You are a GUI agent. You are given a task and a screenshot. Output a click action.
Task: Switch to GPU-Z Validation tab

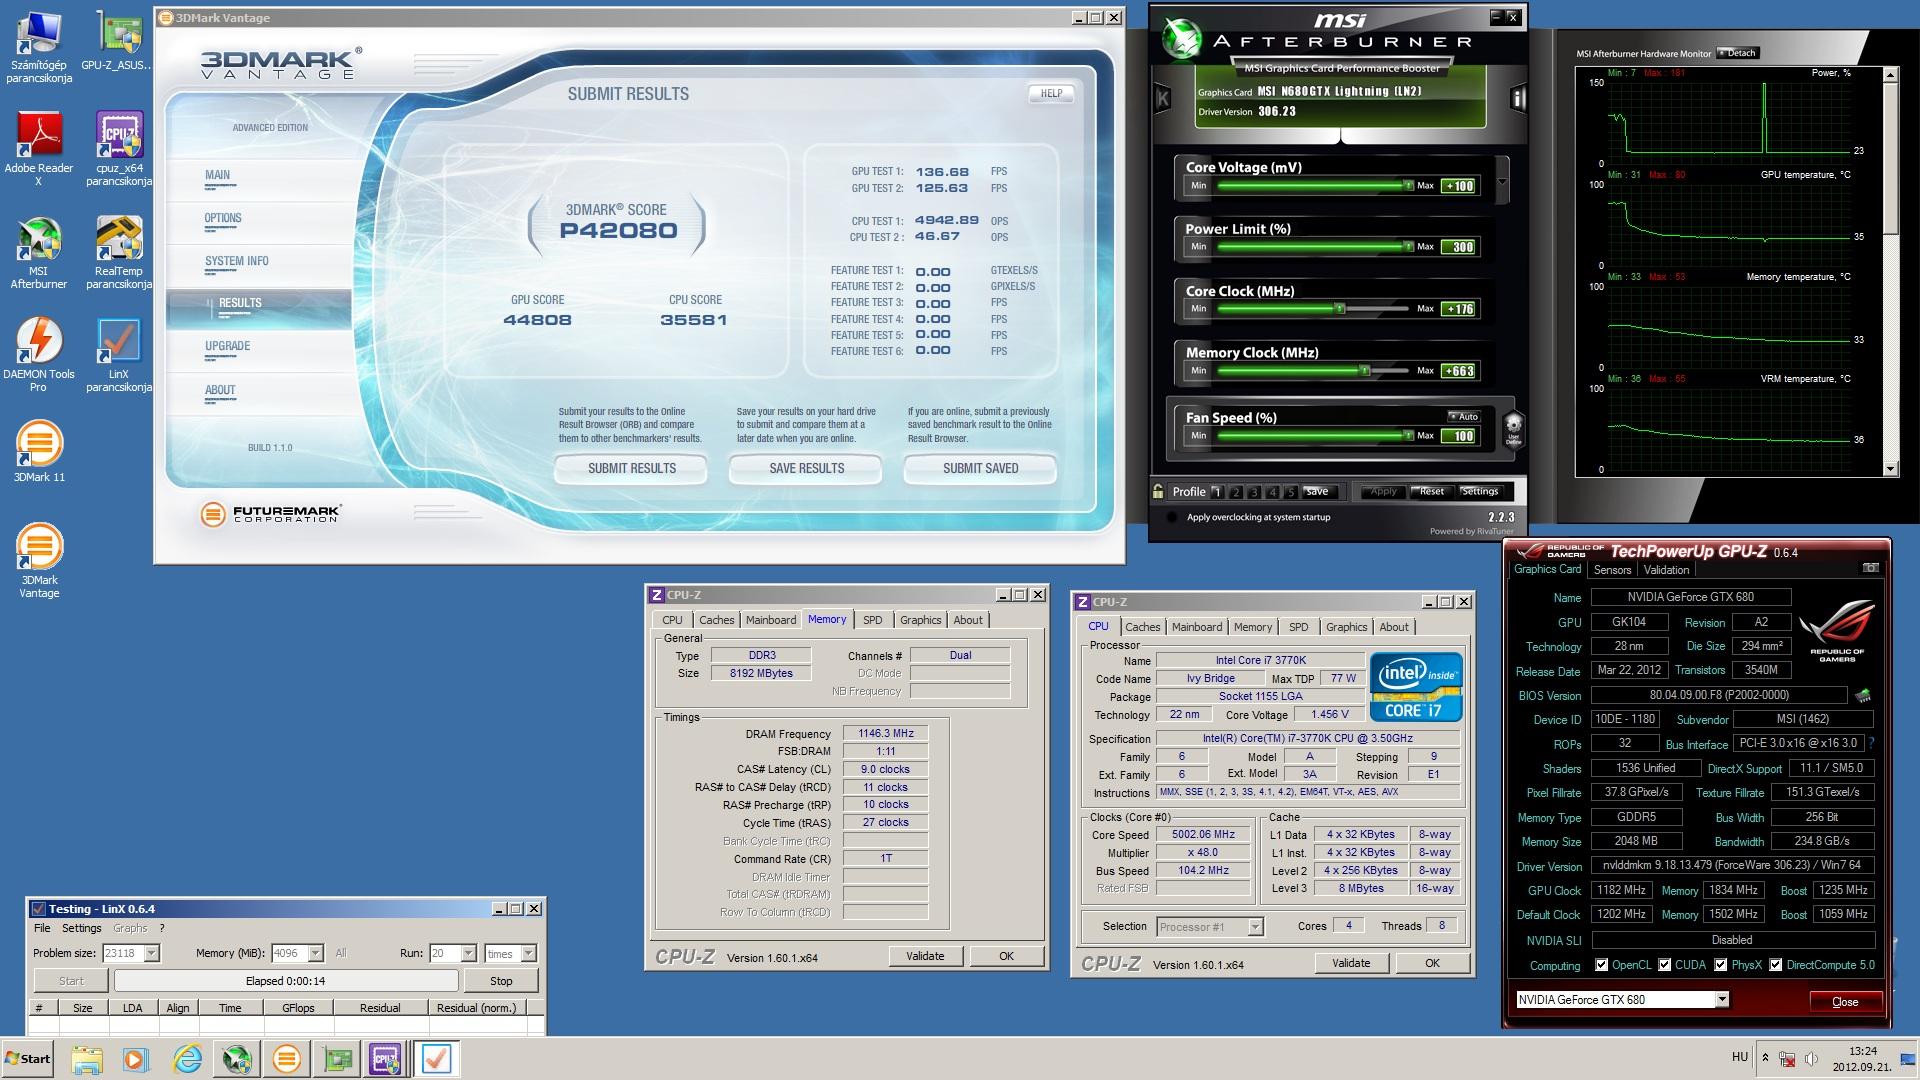tap(1666, 569)
